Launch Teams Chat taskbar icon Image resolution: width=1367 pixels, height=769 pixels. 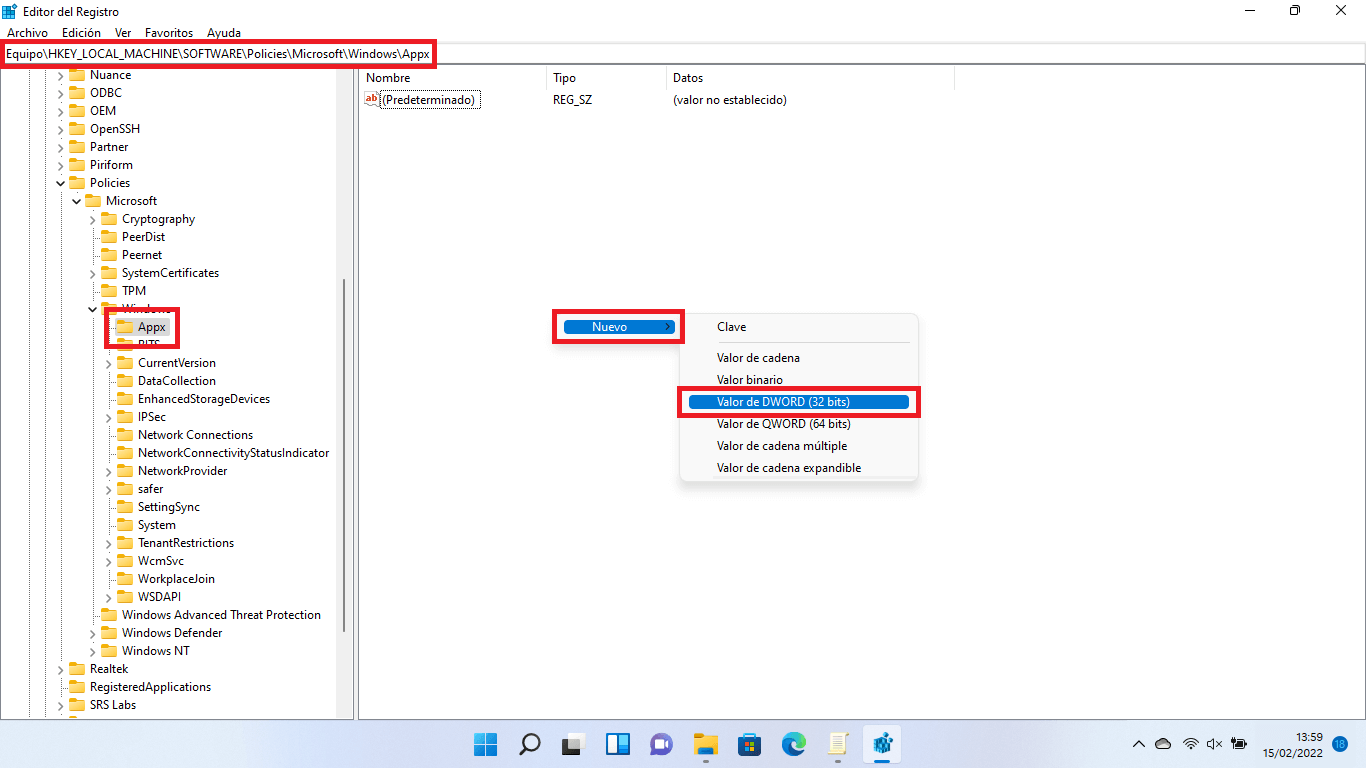tap(661, 744)
